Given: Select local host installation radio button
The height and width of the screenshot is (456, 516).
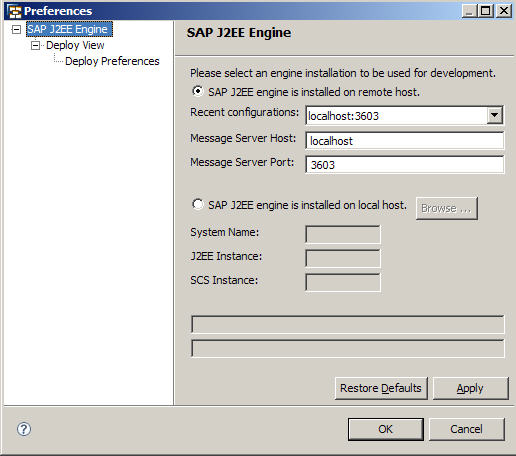Looking at the screenshot, I should (x=198, y=204).
